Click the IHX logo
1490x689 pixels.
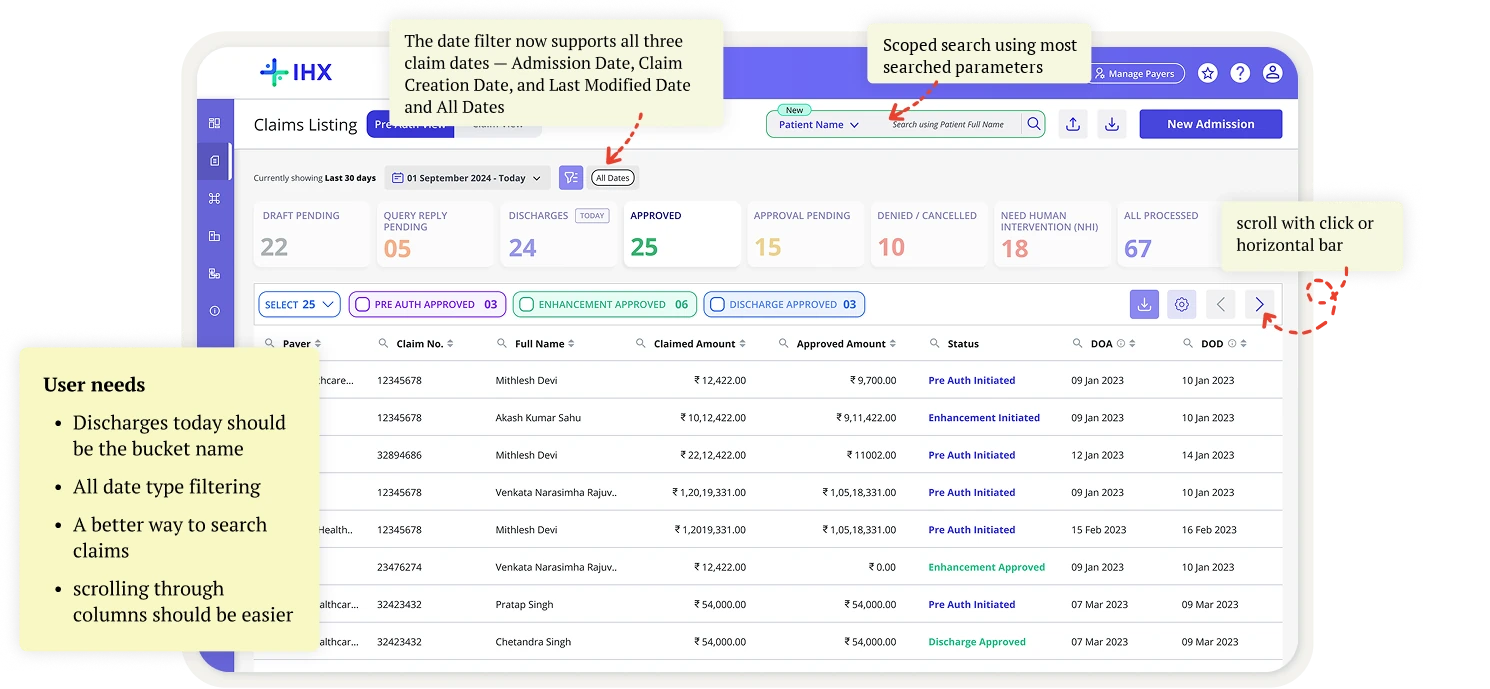tap(296, 72)
